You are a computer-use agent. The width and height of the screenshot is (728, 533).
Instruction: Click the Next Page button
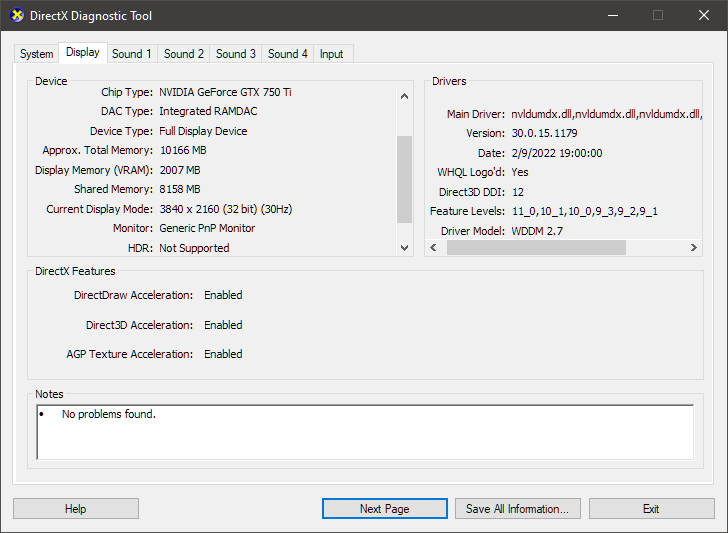(385, 509)
